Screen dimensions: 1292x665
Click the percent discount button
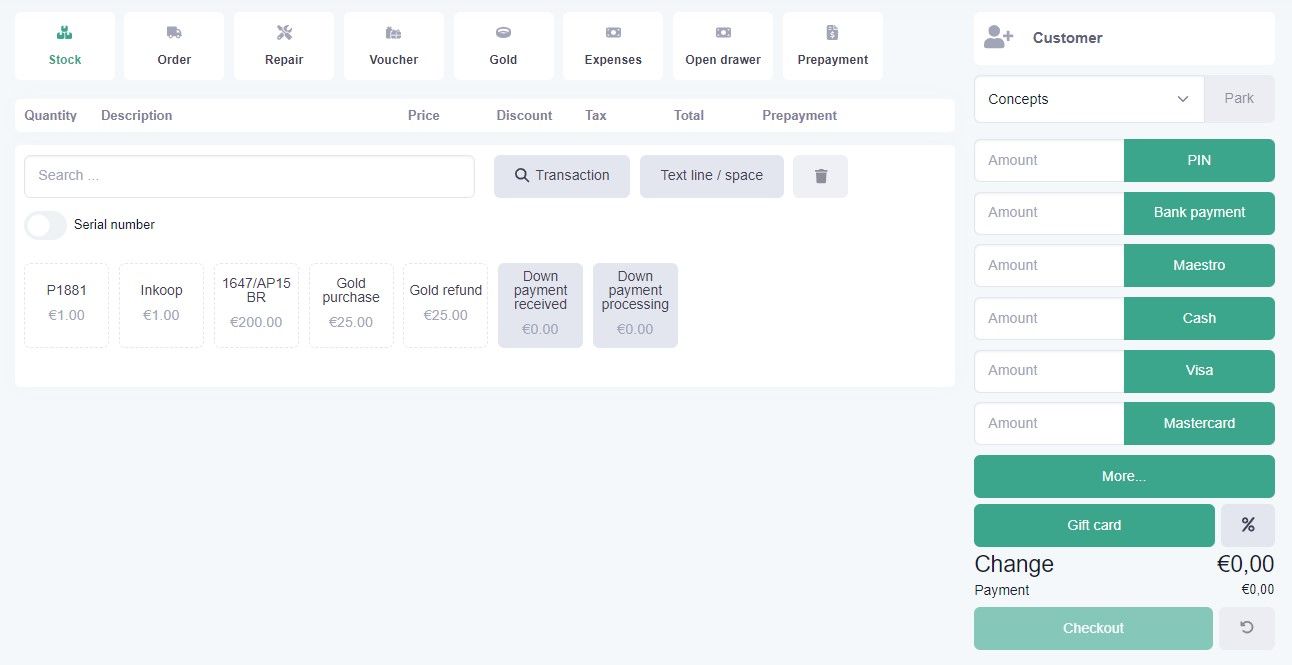coord(1247,525)
